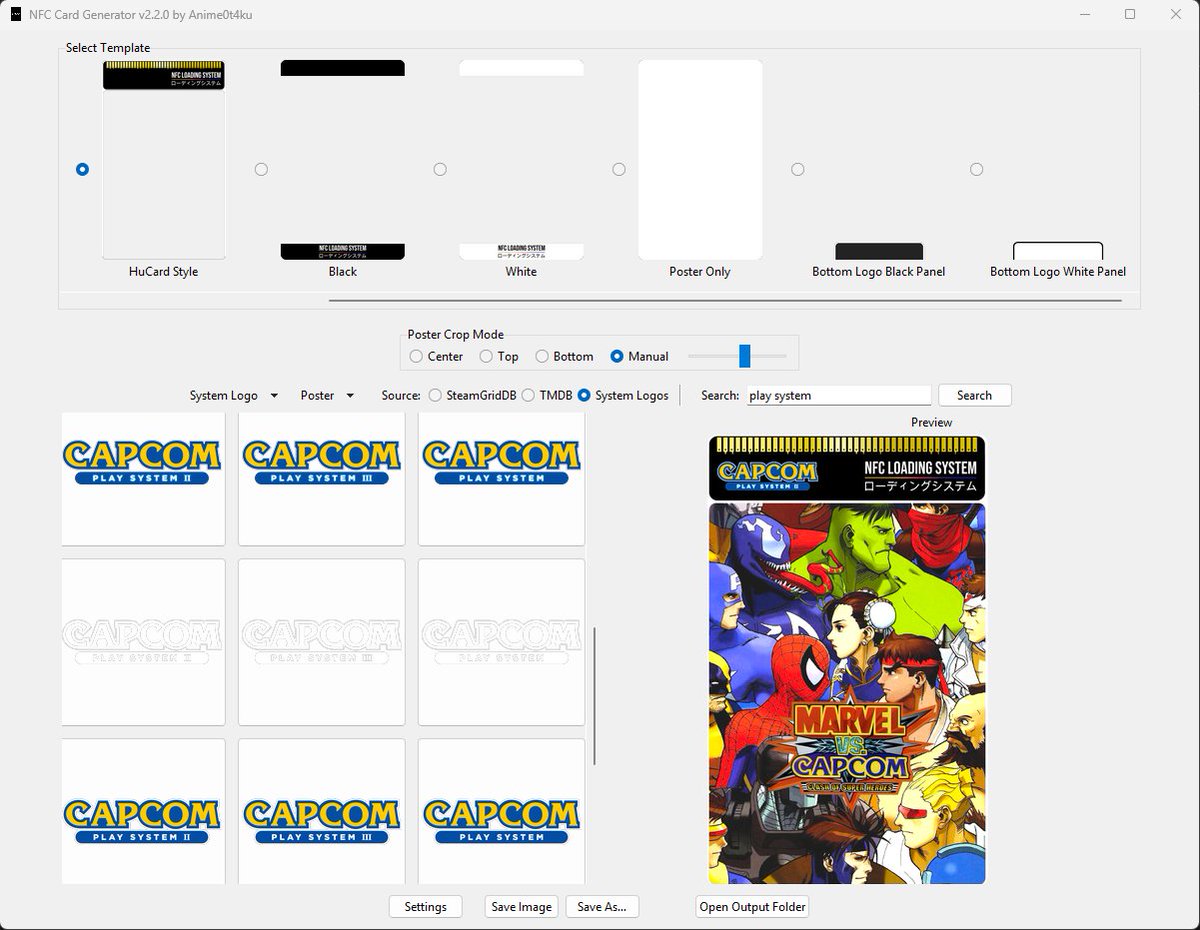Pick white outline Capcom Play System II logo
Image resolution: width=1200 pixels, height=930 pixels.
[x=142, y=642]
